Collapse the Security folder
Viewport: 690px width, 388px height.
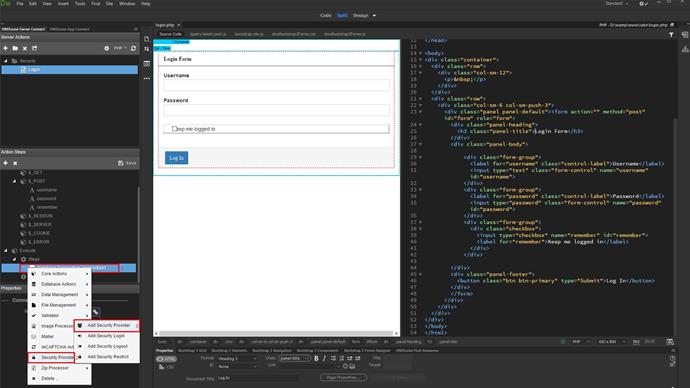6,61
